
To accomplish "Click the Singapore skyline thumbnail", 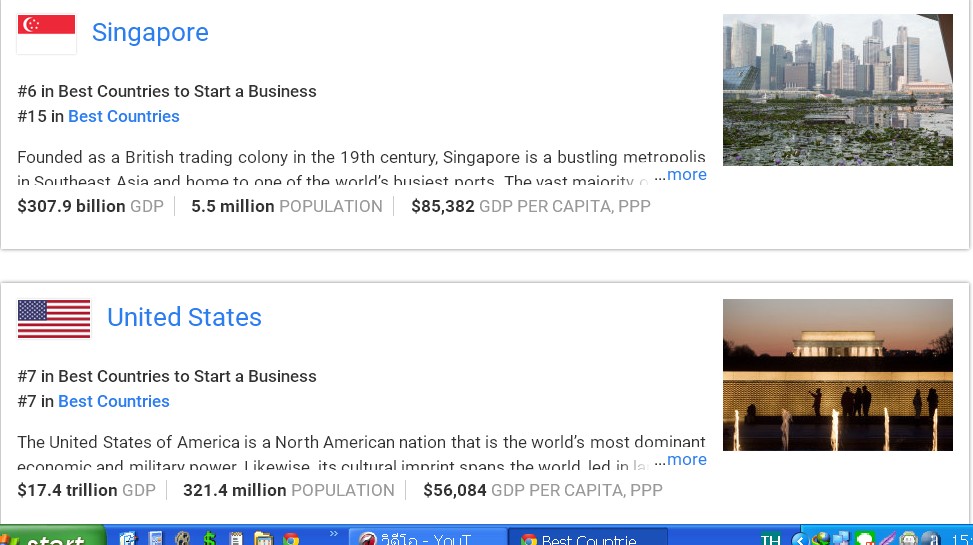I will (837, 90).
